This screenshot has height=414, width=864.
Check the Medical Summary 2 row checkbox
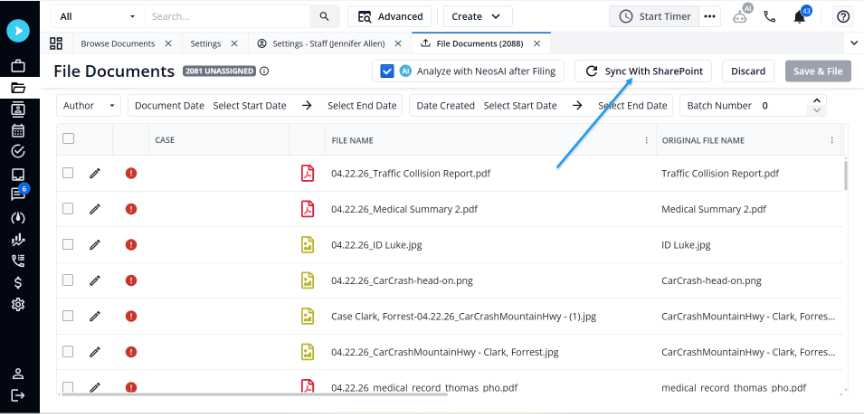[68, 209]
